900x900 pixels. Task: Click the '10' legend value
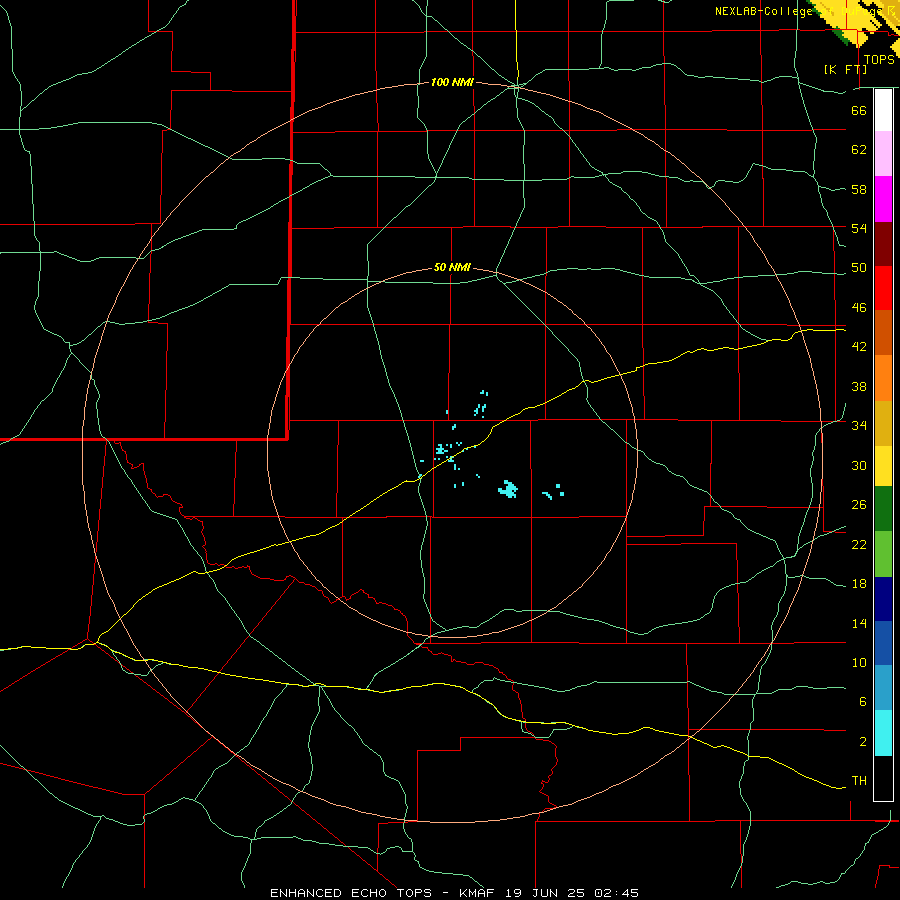click(x=859, y=663)
